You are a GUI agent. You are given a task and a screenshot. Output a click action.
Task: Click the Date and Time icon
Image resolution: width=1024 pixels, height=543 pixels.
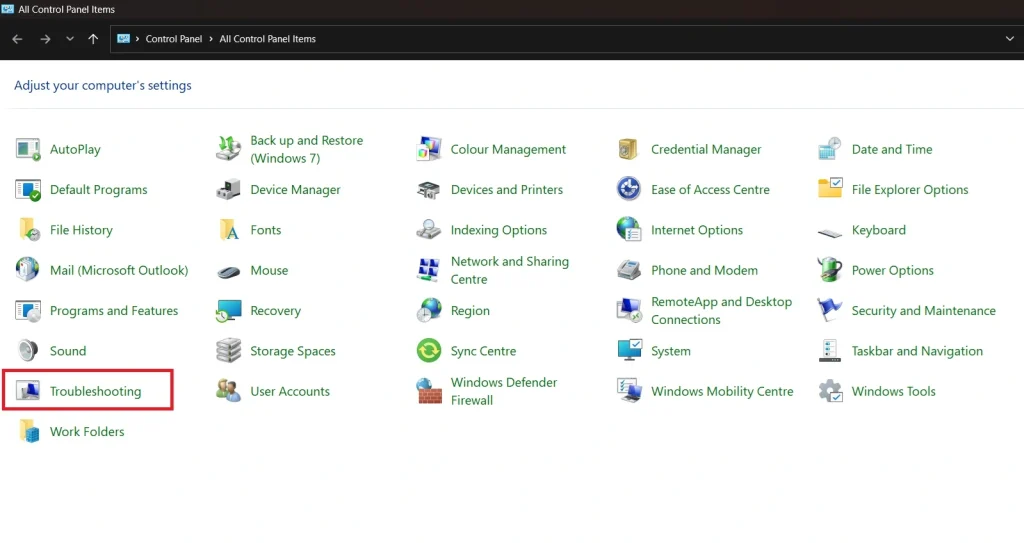[830, 149]
